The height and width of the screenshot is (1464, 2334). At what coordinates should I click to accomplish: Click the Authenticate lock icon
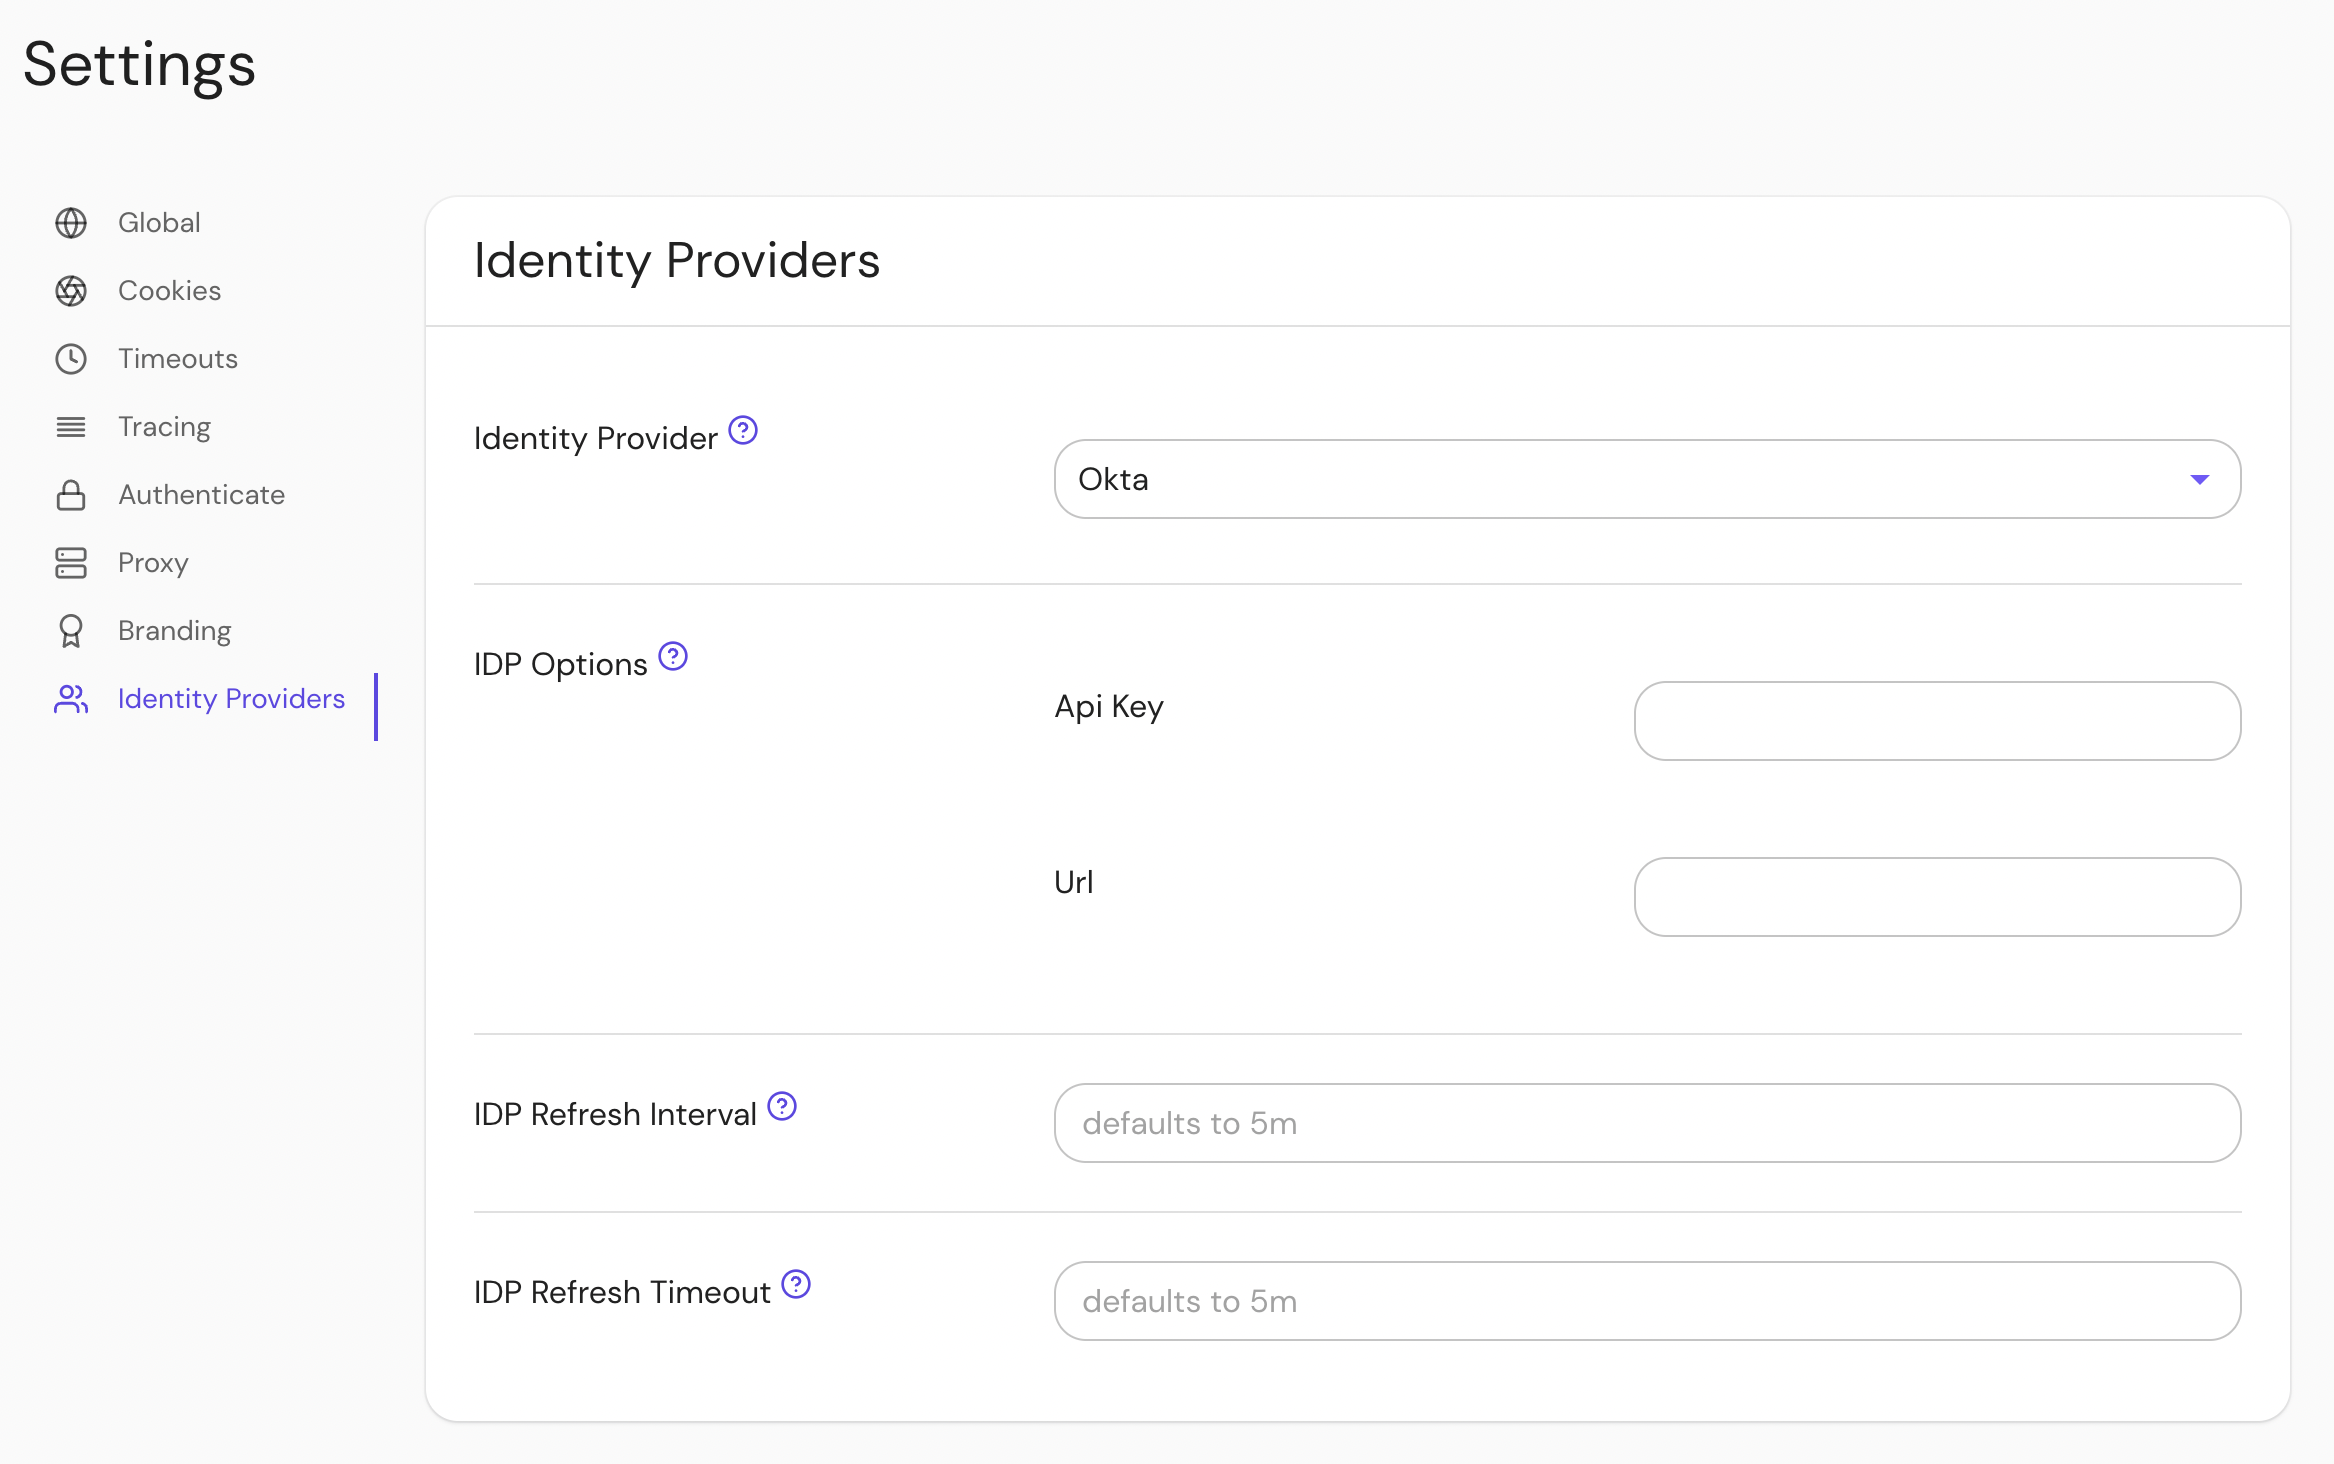pyautogui.click(x=71, y=495)
